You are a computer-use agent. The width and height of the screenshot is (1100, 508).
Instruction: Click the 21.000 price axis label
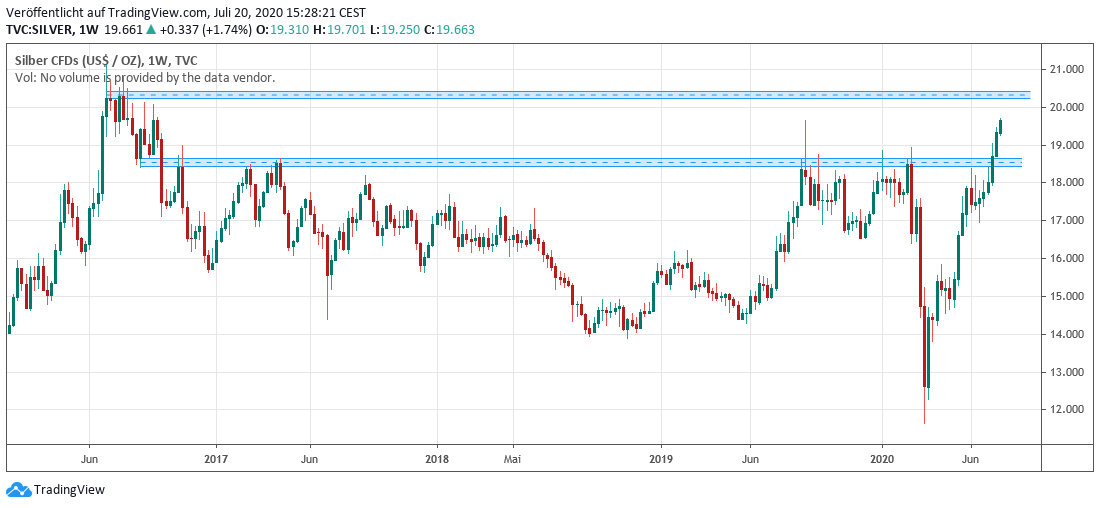pyautogui.click(x=1068, y=69)
